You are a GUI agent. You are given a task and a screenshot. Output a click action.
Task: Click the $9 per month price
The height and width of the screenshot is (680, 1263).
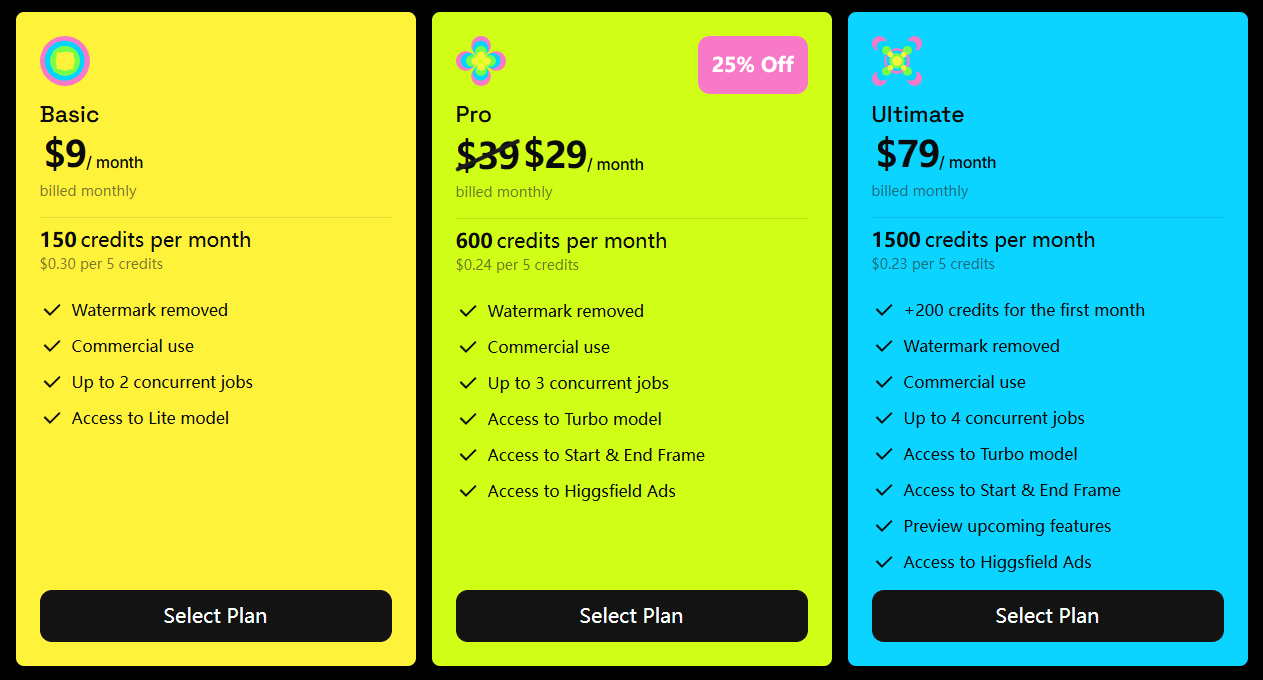pyautogui.click(x=94, y=154)
